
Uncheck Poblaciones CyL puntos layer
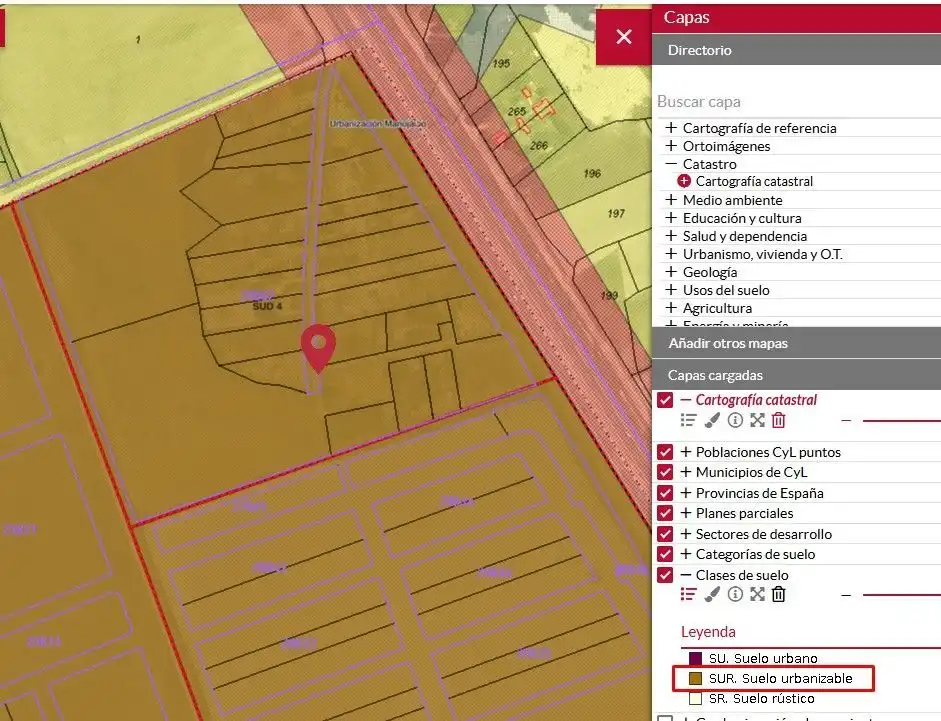tap(665, 452)
